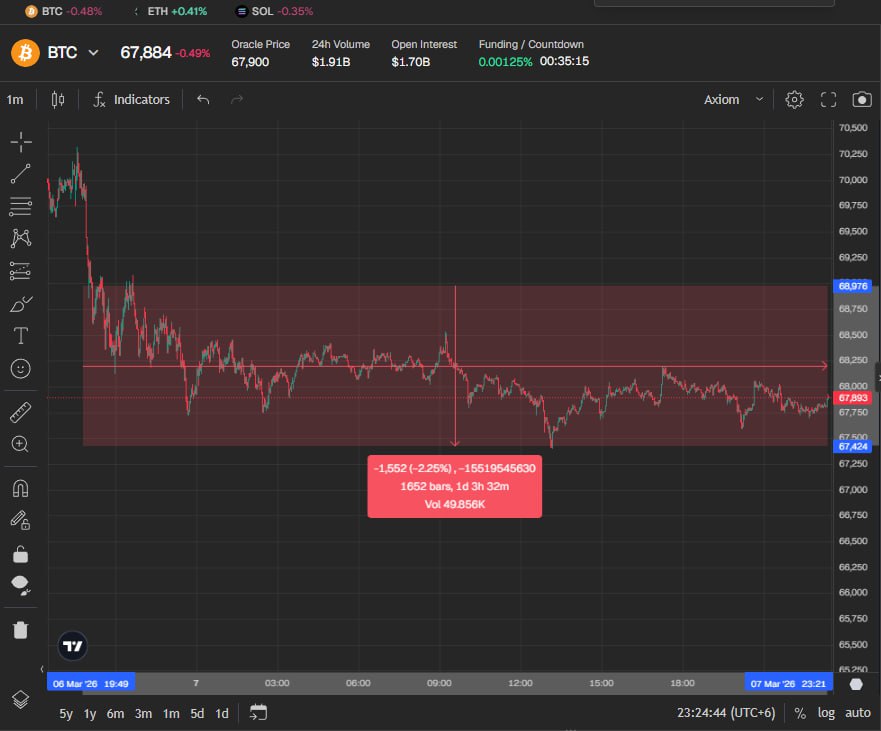Toggle percent scale mode
Image resolution: width=881 pixels, height=731 pixels.
800,714
